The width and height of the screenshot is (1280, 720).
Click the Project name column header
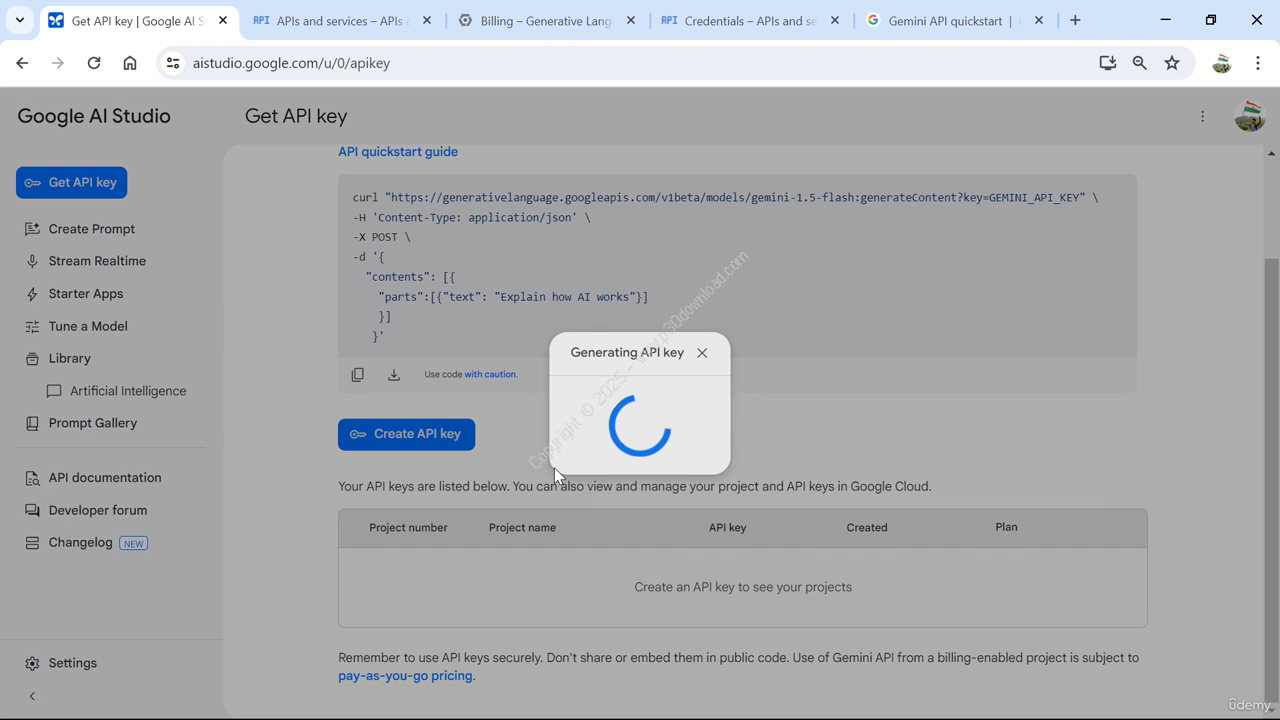(x=522, y=528)
